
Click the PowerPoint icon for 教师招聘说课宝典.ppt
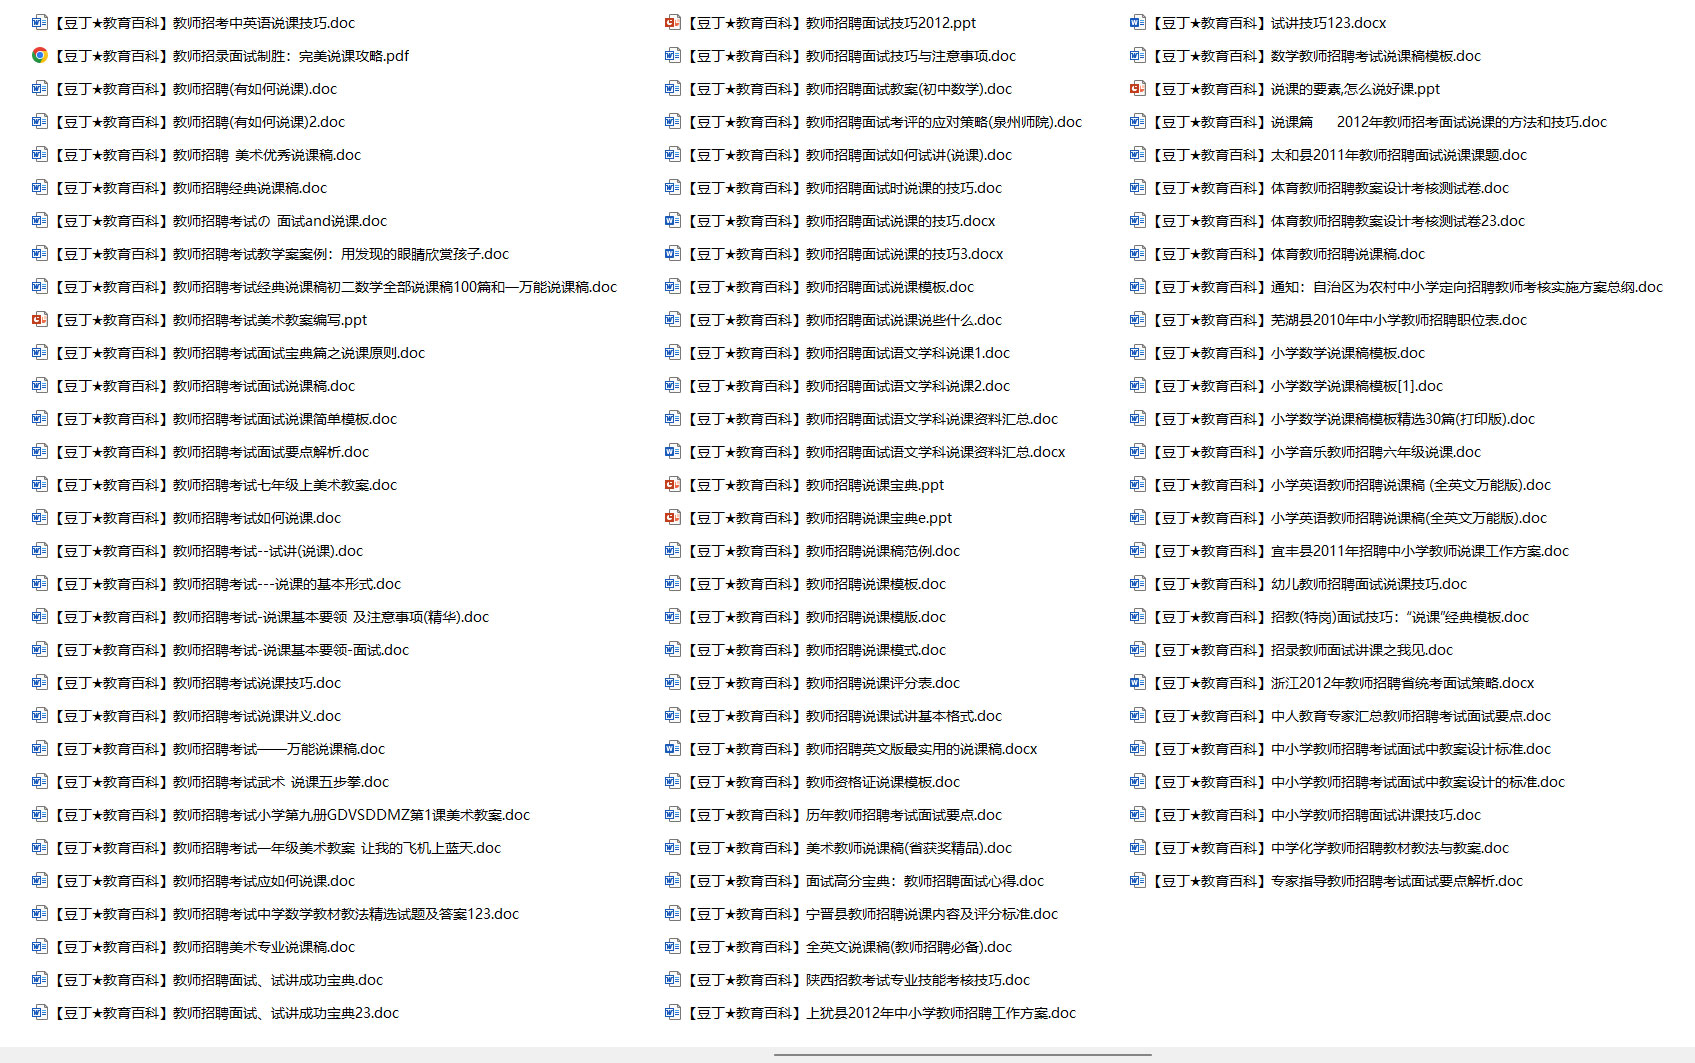point(673,484)
